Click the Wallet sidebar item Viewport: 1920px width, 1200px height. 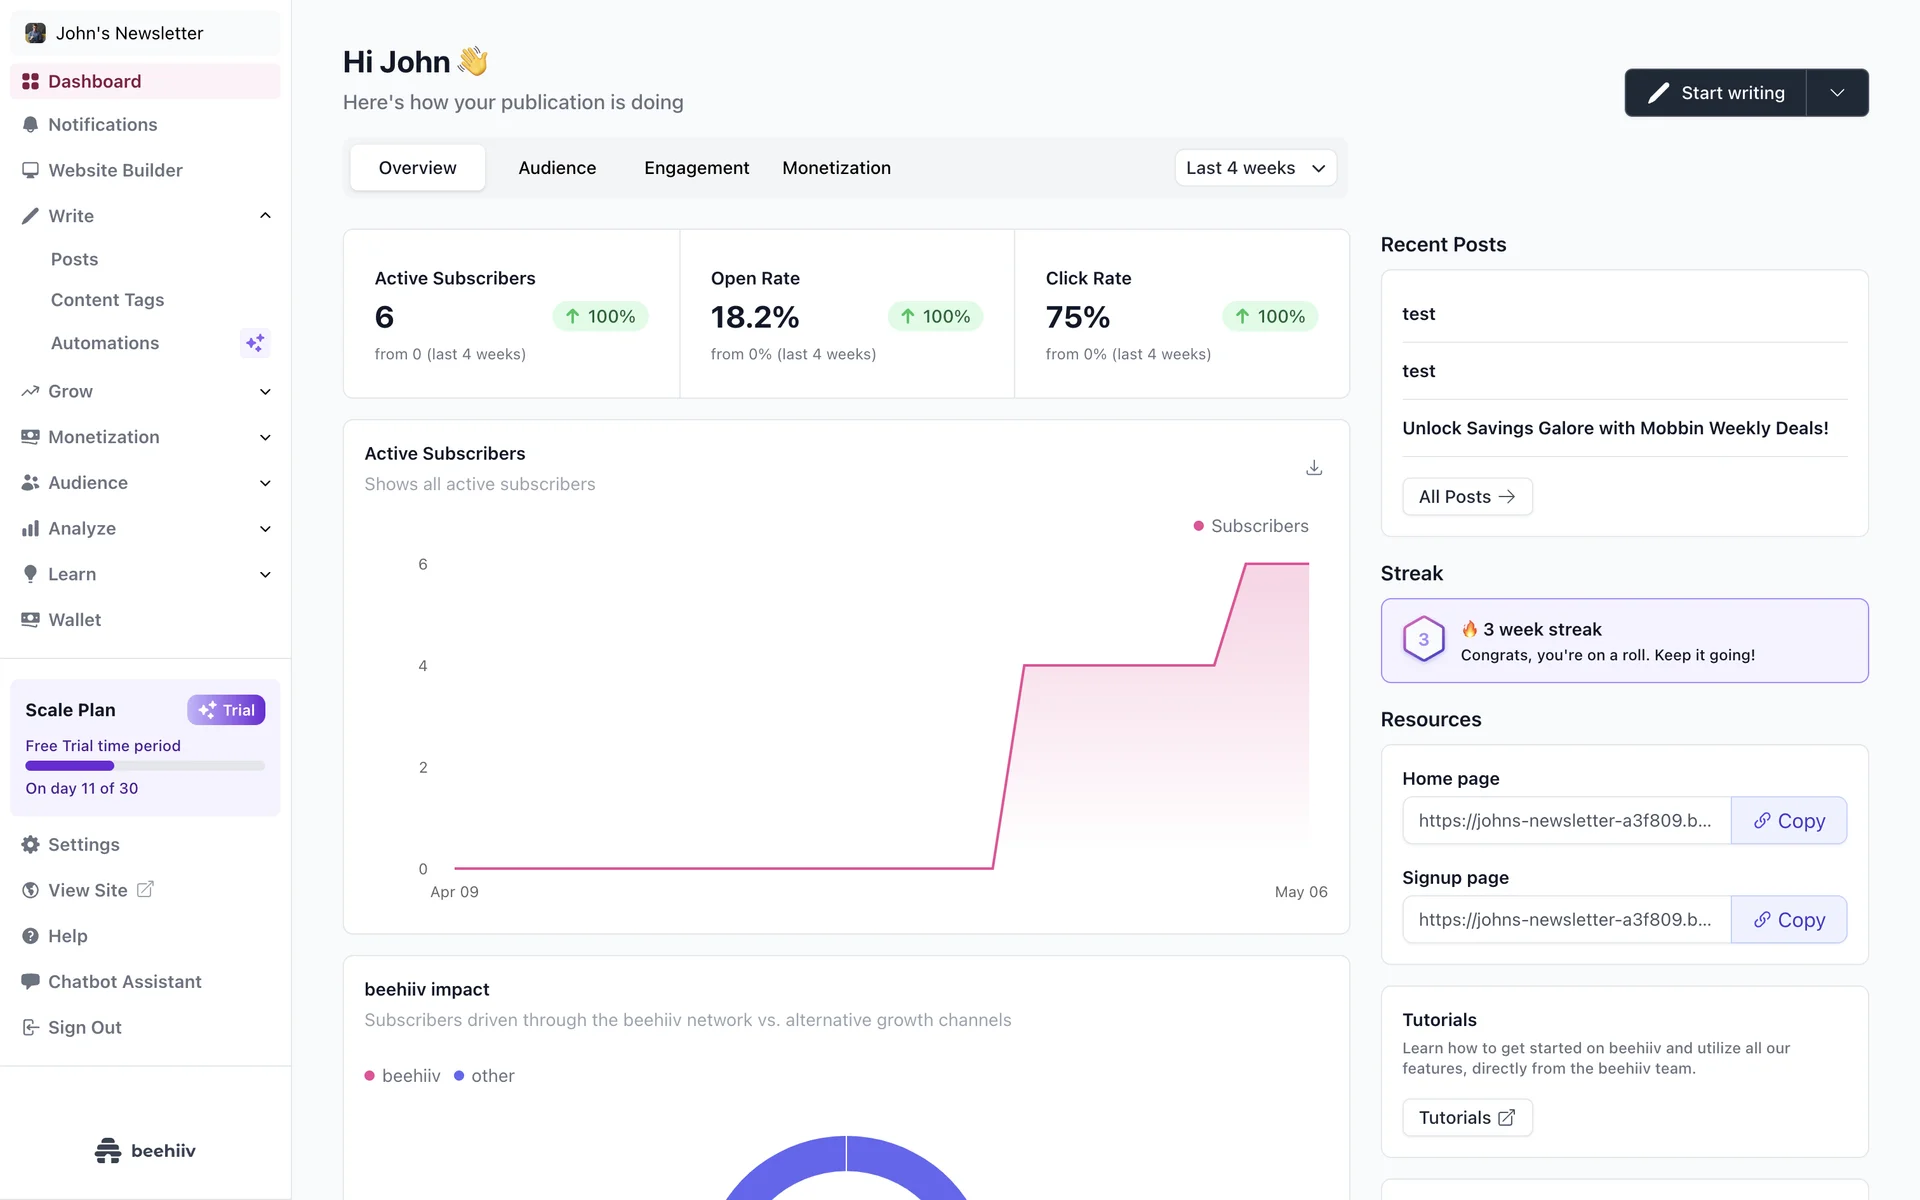coord(74,620)
